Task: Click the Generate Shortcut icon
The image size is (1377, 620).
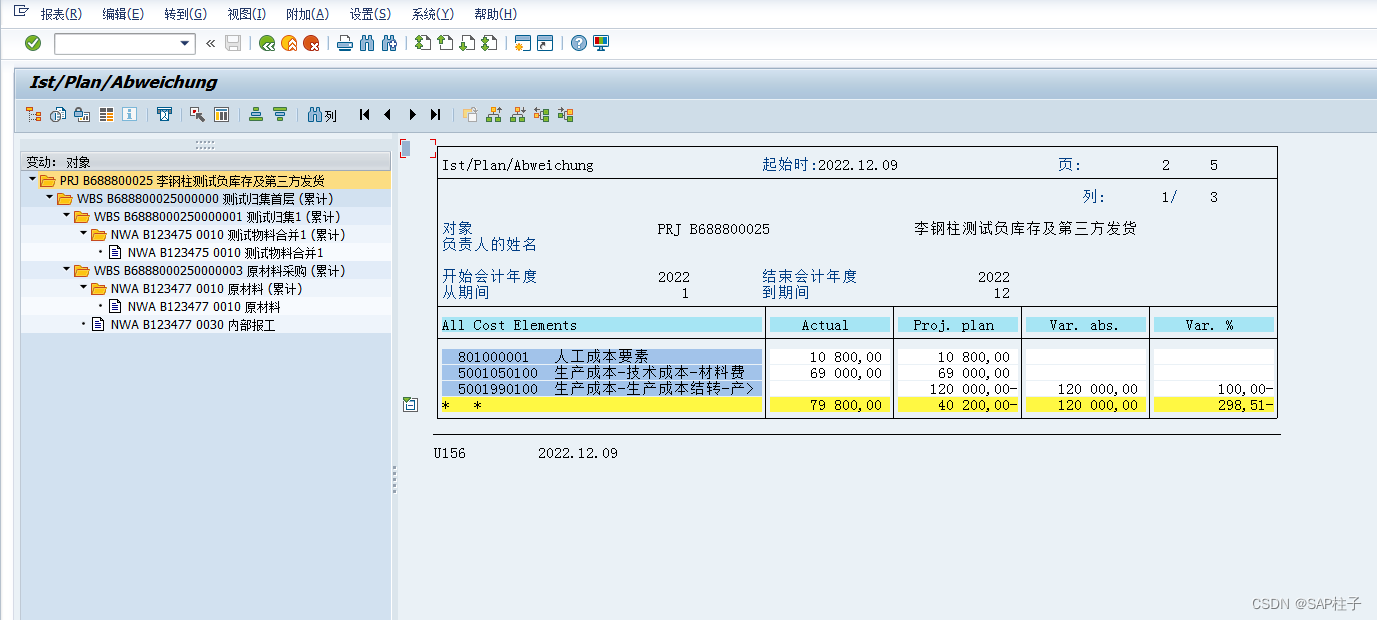Action: coord(545,43)
